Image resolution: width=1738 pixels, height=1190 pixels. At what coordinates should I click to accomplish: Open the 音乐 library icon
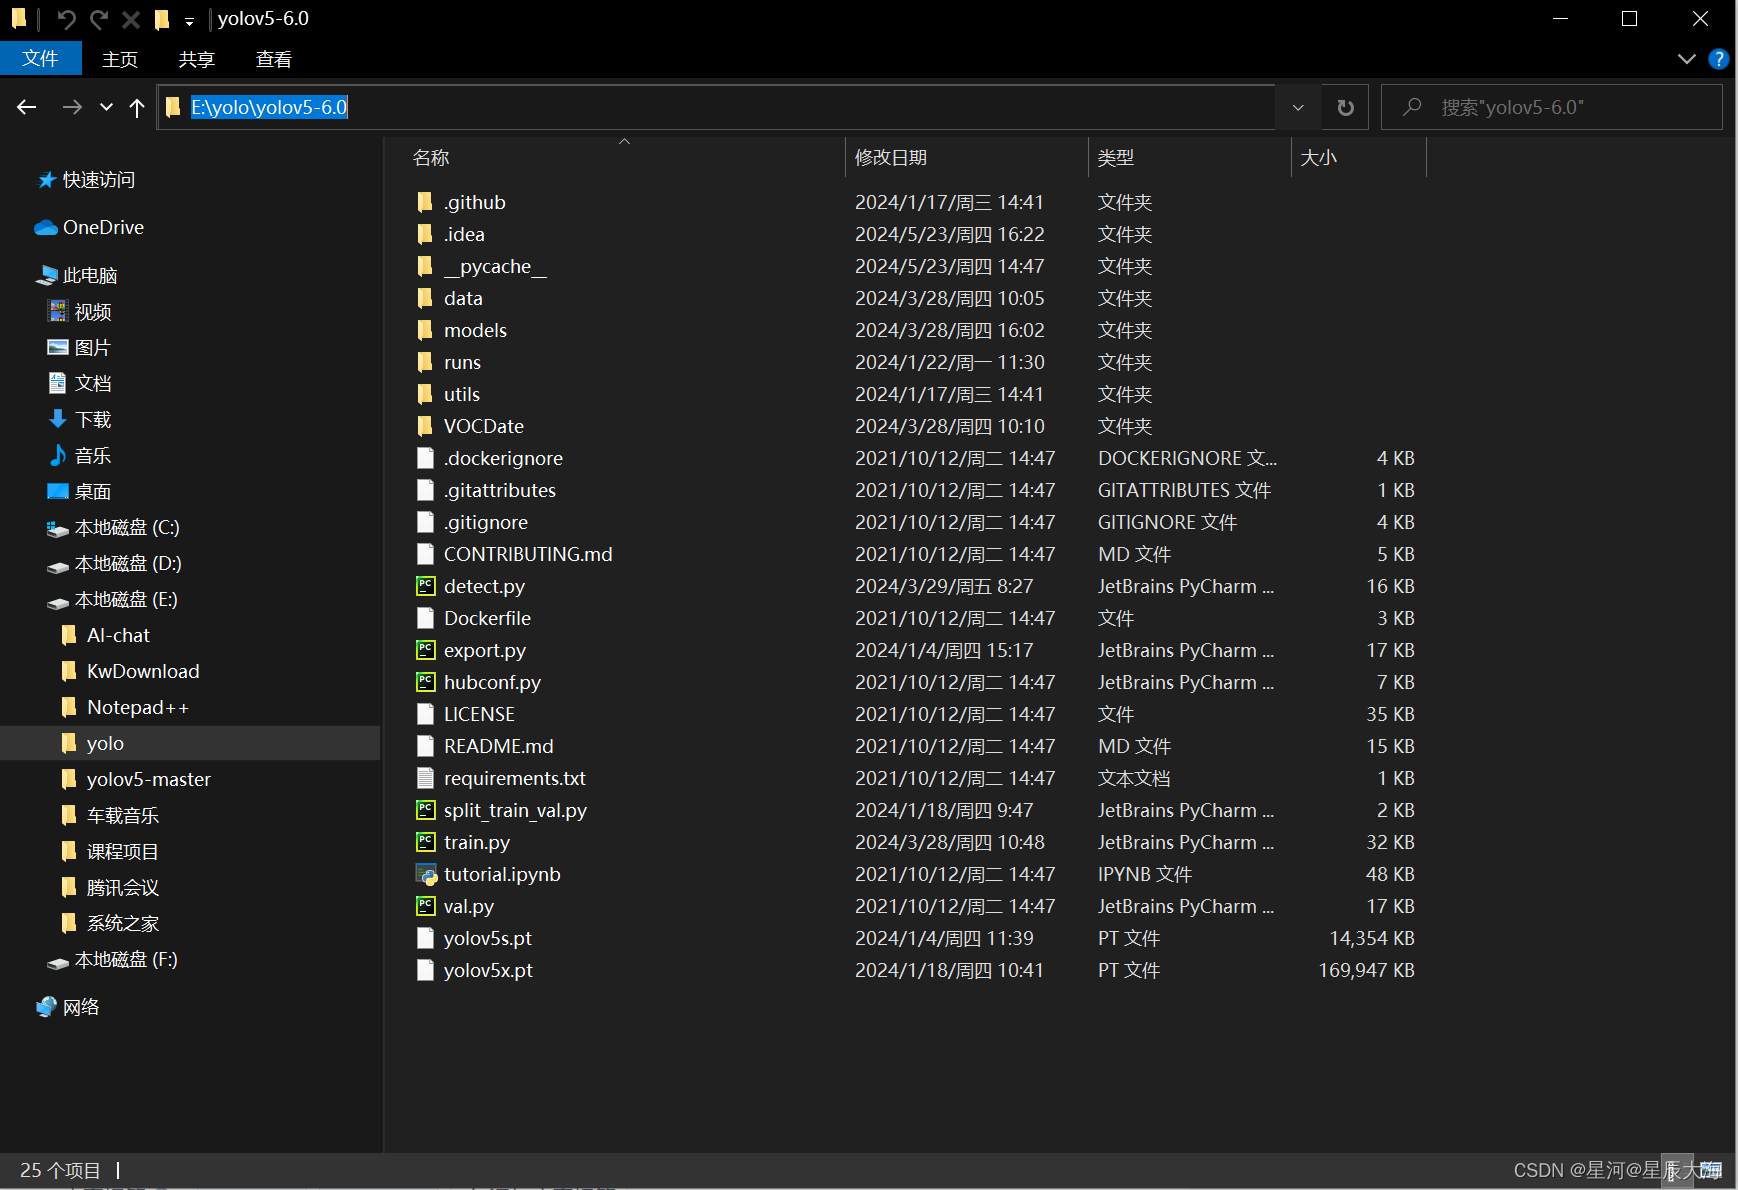(x=58, y=455)
